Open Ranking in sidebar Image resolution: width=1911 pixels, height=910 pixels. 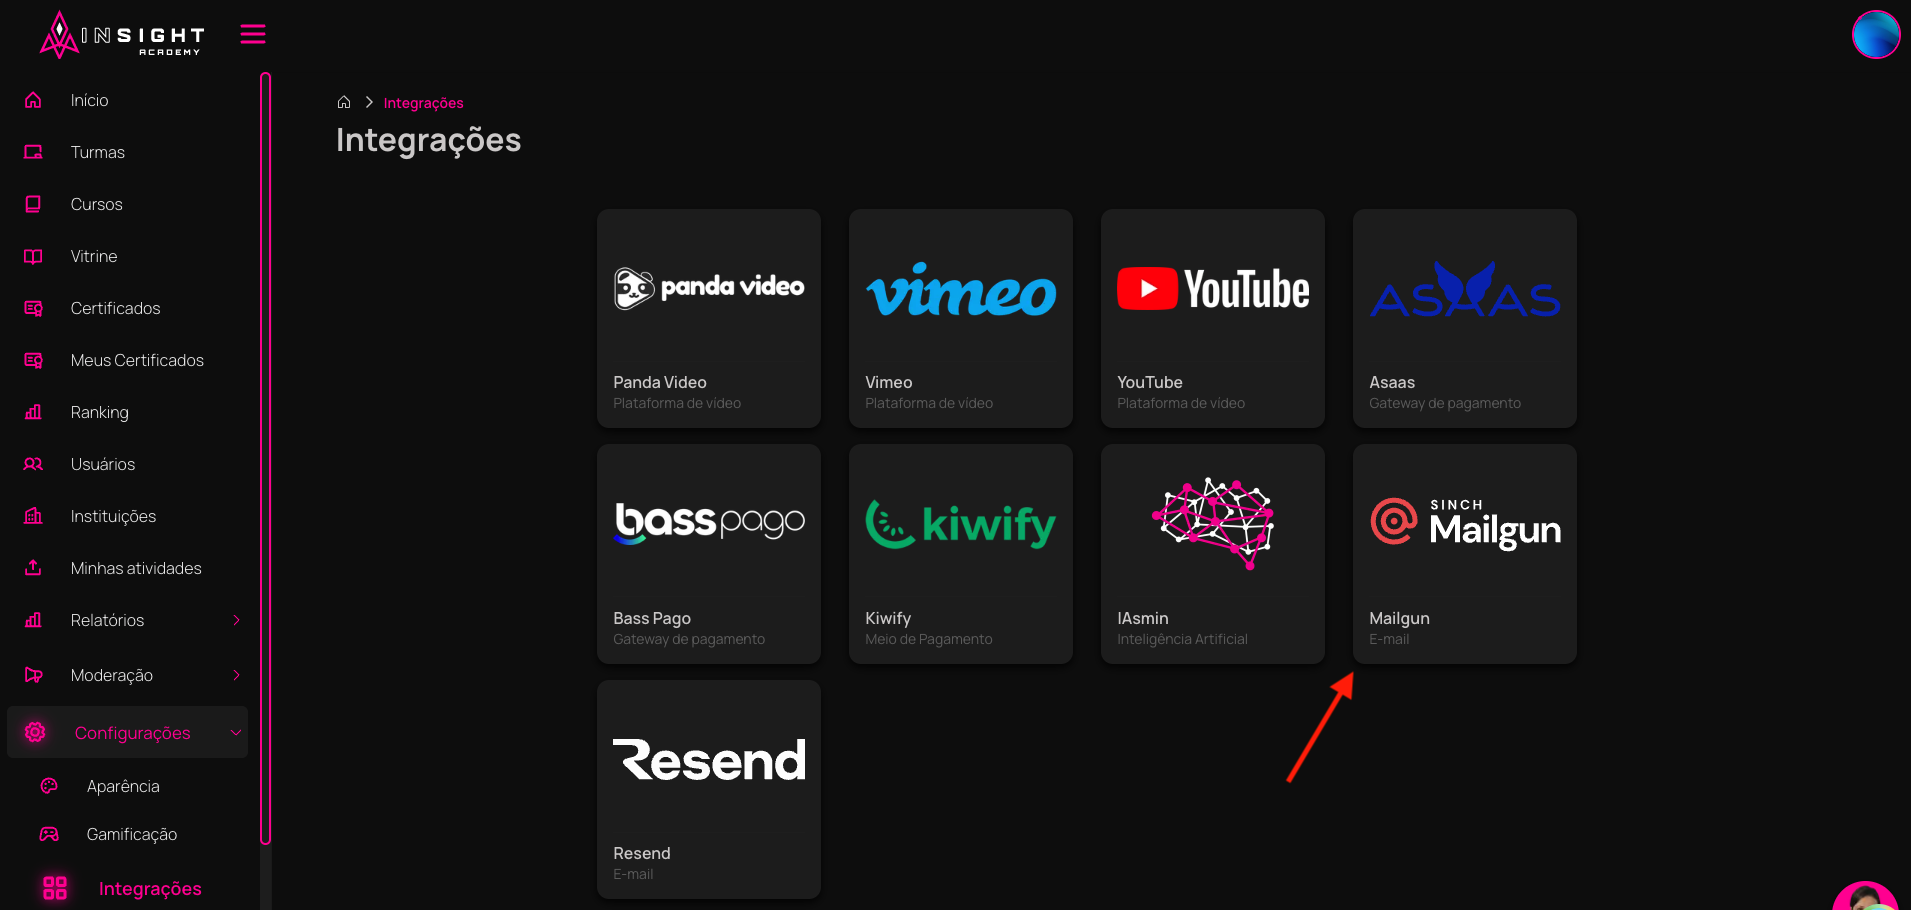[99, 412]
